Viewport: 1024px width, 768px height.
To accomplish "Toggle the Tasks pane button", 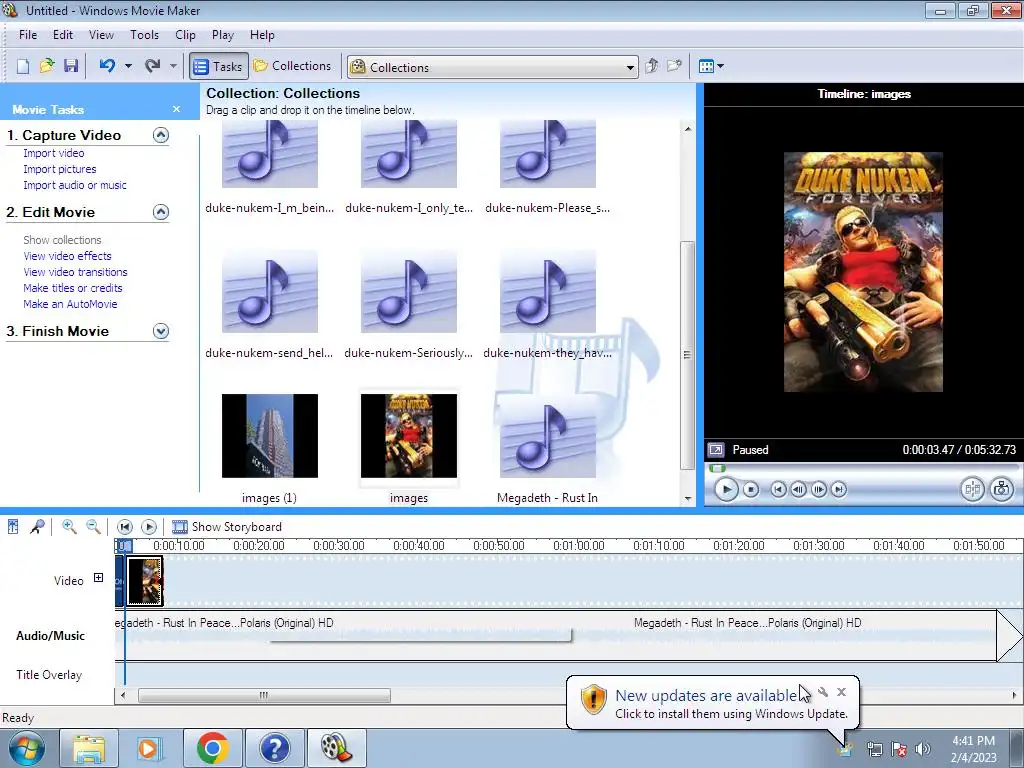I will pyautogui.click(x=219, y=66).
